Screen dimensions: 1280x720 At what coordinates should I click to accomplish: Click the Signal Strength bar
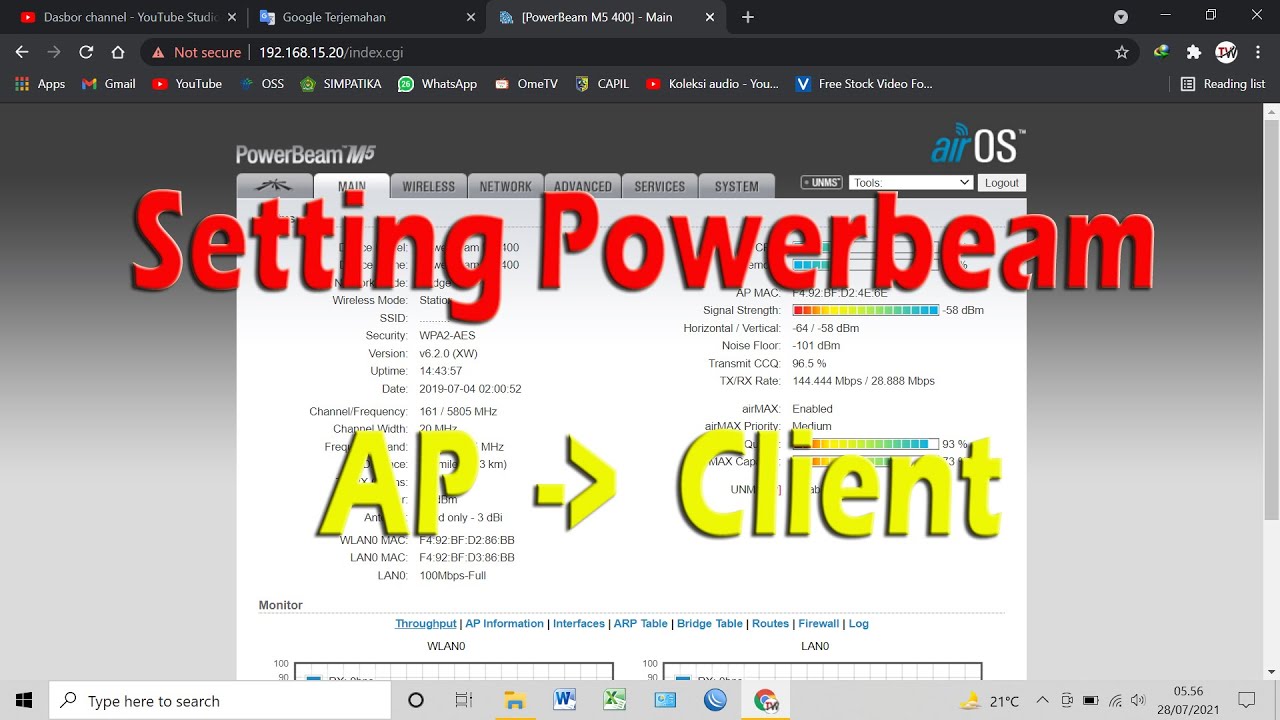(x=866, y=310)
